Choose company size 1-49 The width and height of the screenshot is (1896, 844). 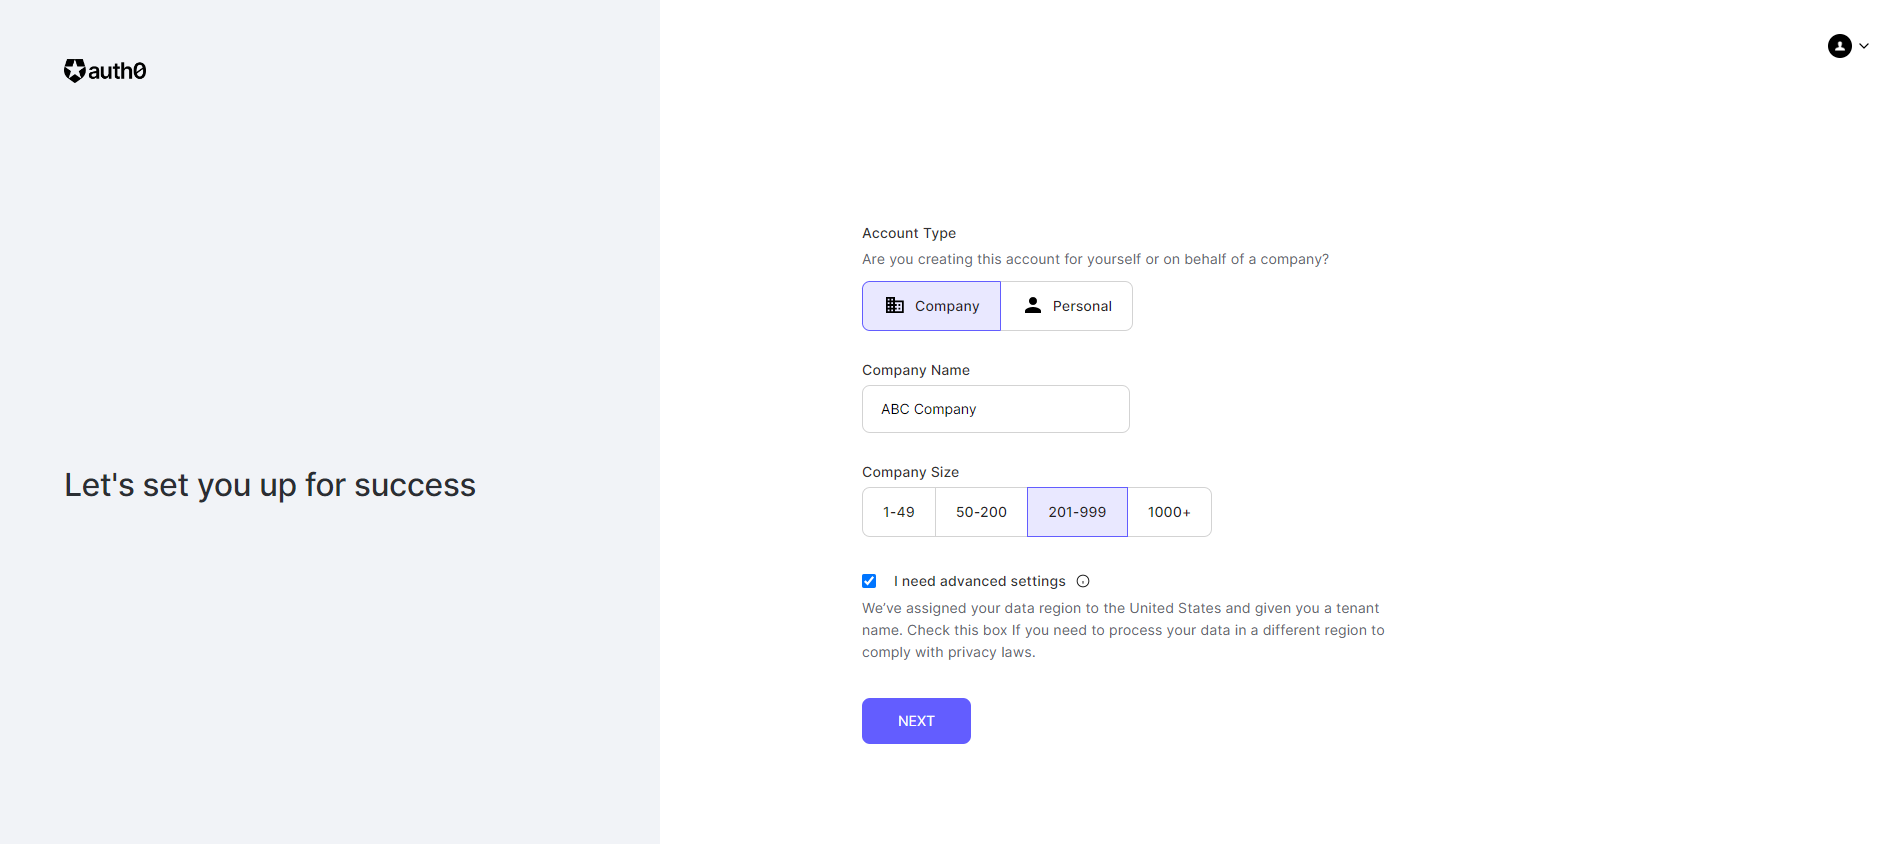click(899, 512)
